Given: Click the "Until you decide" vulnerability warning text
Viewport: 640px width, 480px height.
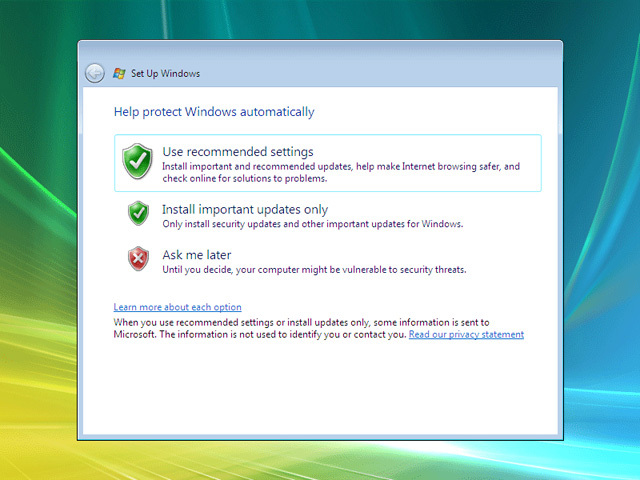Looking at the screenshot, I should 314,269.
